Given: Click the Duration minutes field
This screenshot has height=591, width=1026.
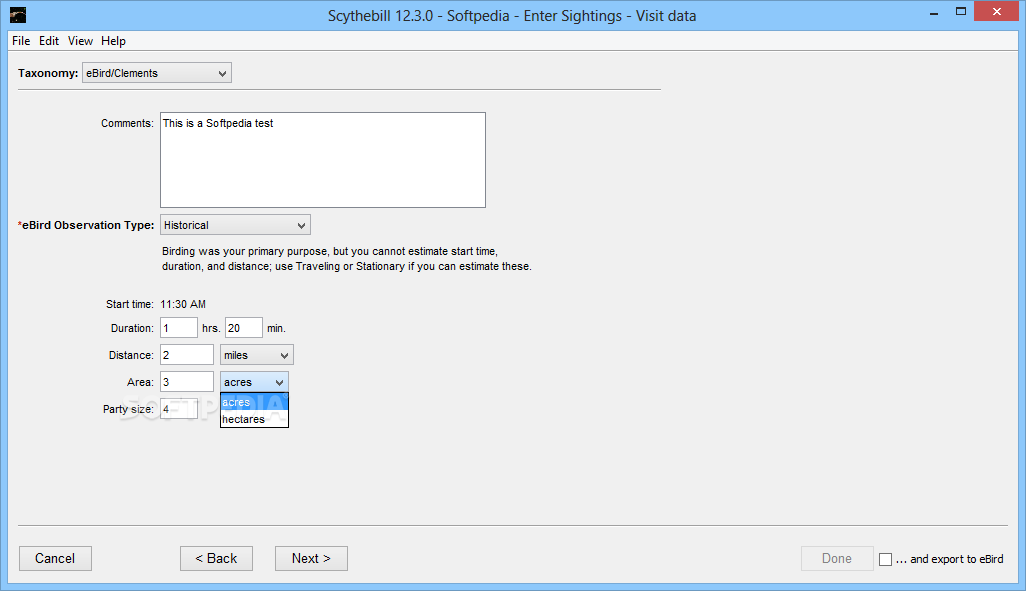Looking at the screenshot, I should [244, 328].
